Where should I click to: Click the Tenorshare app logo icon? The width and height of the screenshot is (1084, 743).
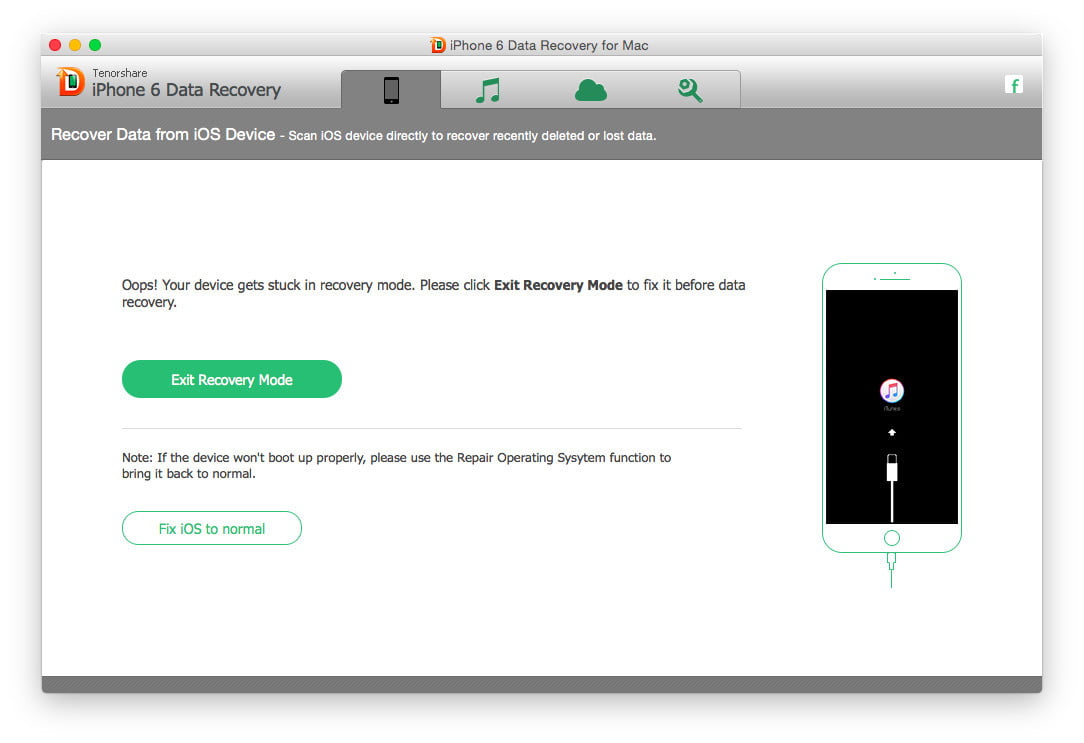(x=71, y=82)
